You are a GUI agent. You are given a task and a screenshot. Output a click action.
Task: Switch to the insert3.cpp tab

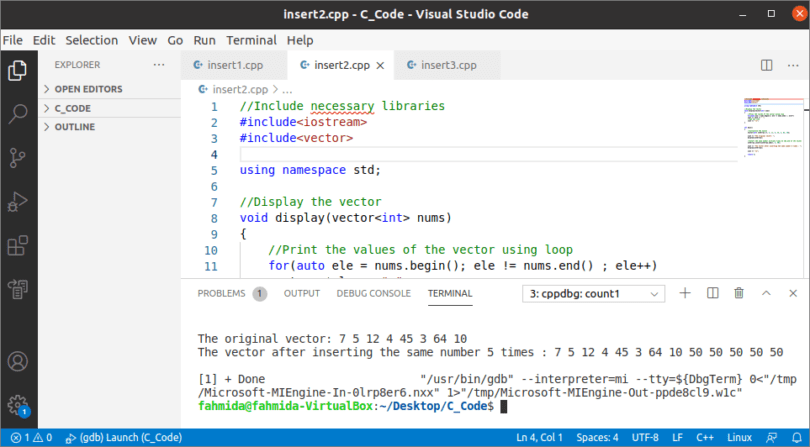[x=447, y=65]
